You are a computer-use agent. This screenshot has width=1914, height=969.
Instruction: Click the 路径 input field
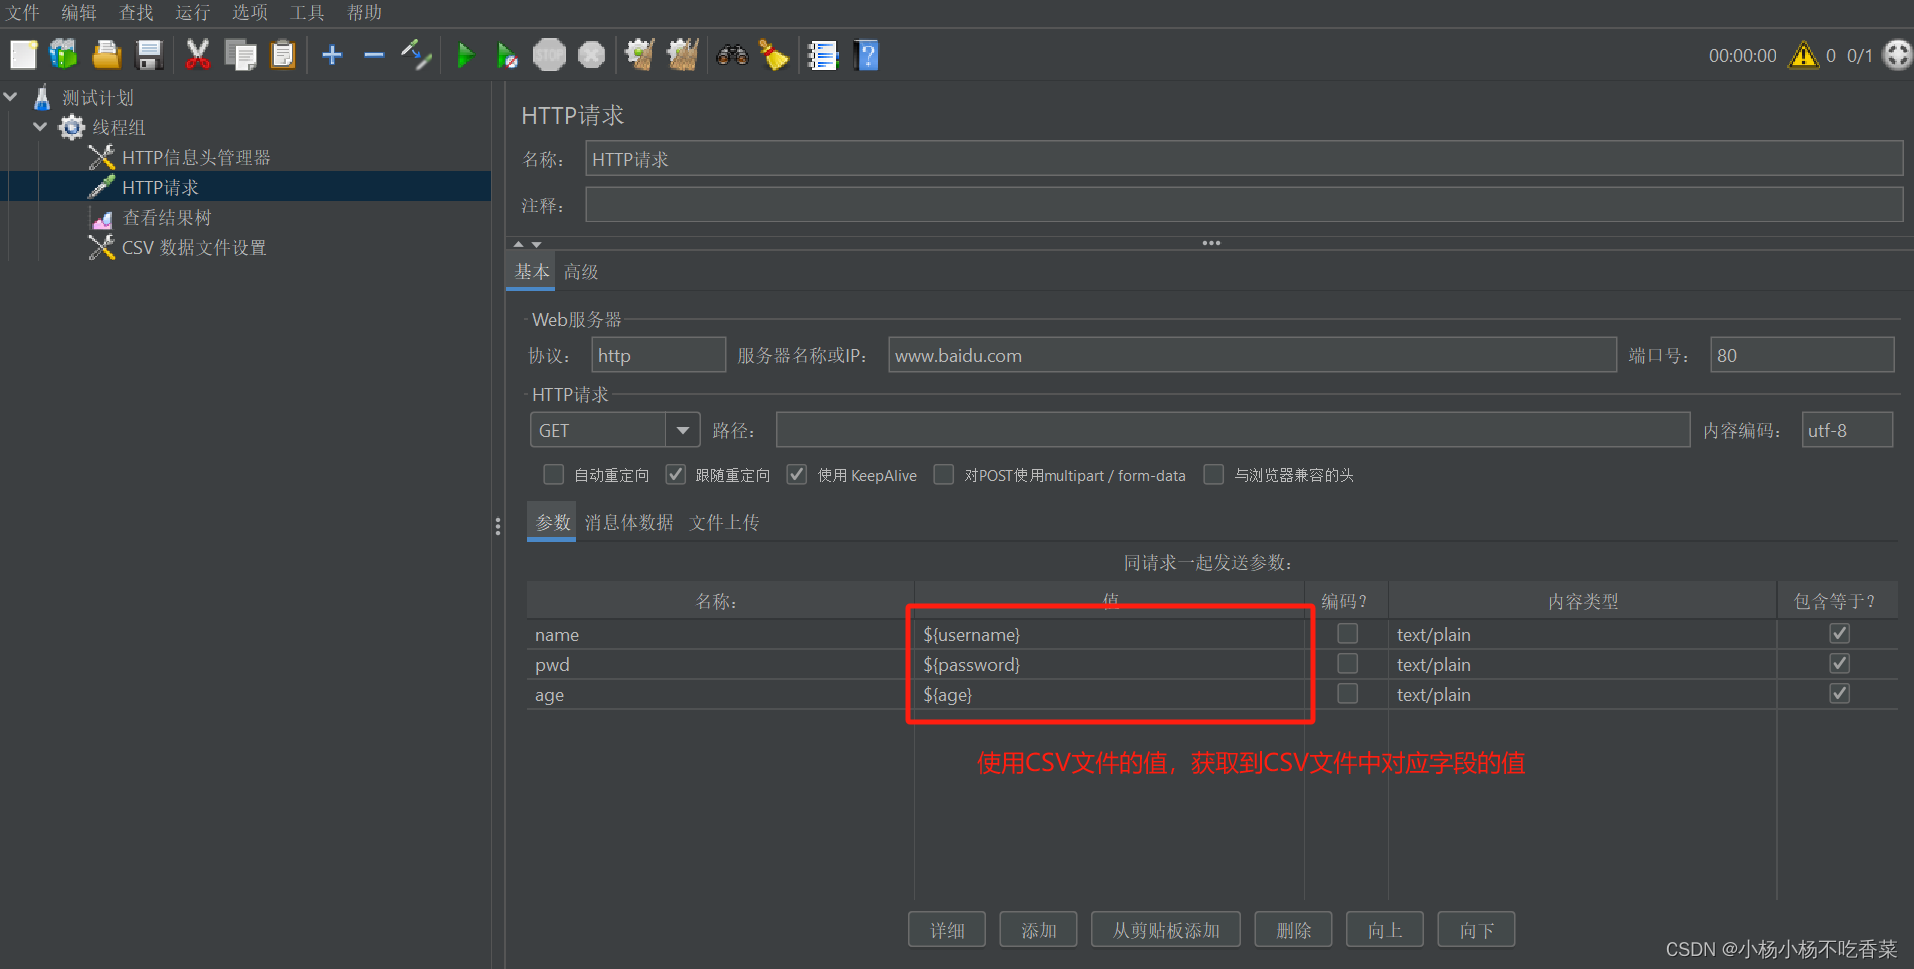click(x=1233, y=430)
